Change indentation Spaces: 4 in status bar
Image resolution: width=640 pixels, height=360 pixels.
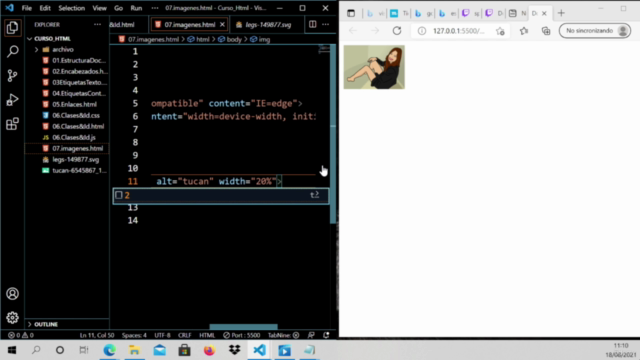pos(134,335)
